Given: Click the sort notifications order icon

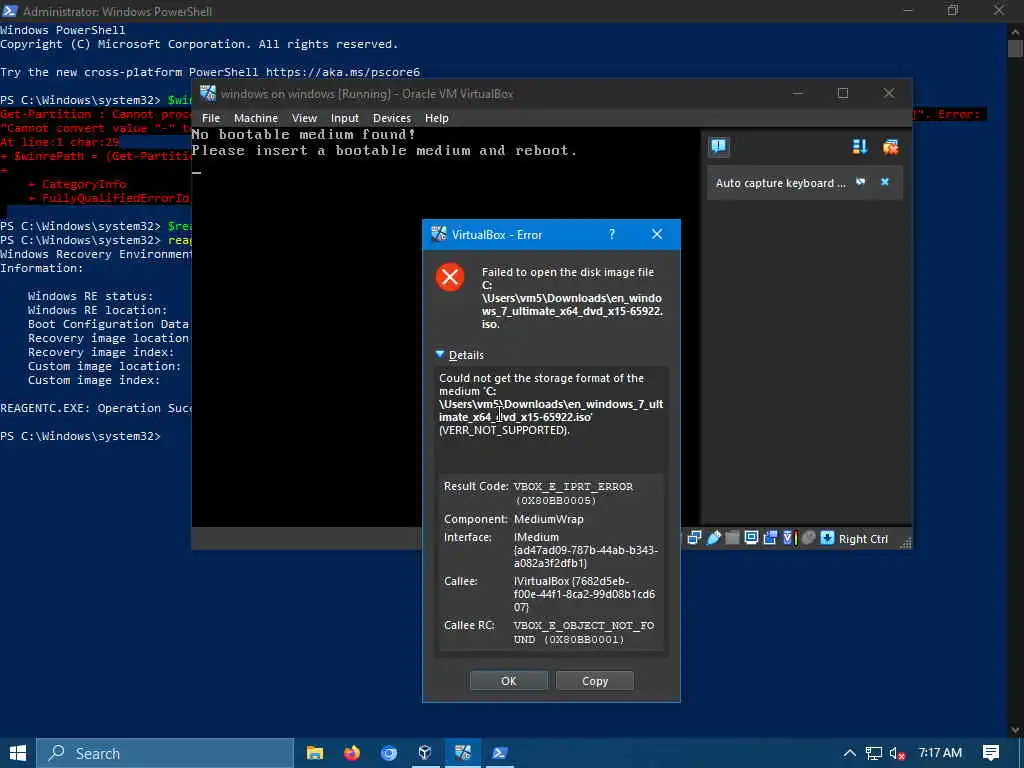Looking at the screenshot, I should (860, 147).
